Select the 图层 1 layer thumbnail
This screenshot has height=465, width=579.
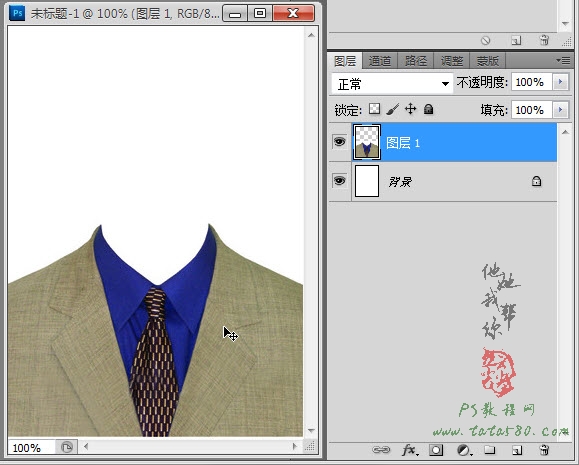[x=367, y=142]
